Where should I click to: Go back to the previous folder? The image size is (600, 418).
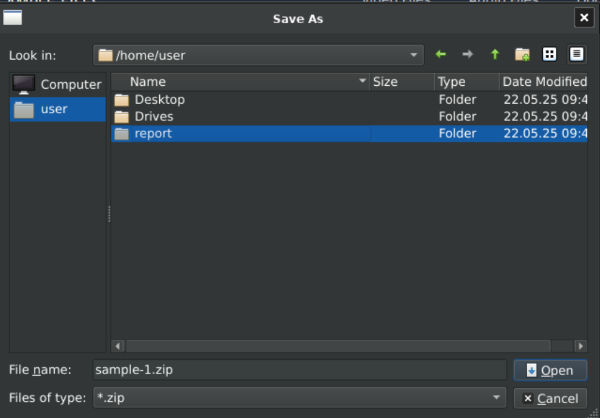tap(441, 55)
